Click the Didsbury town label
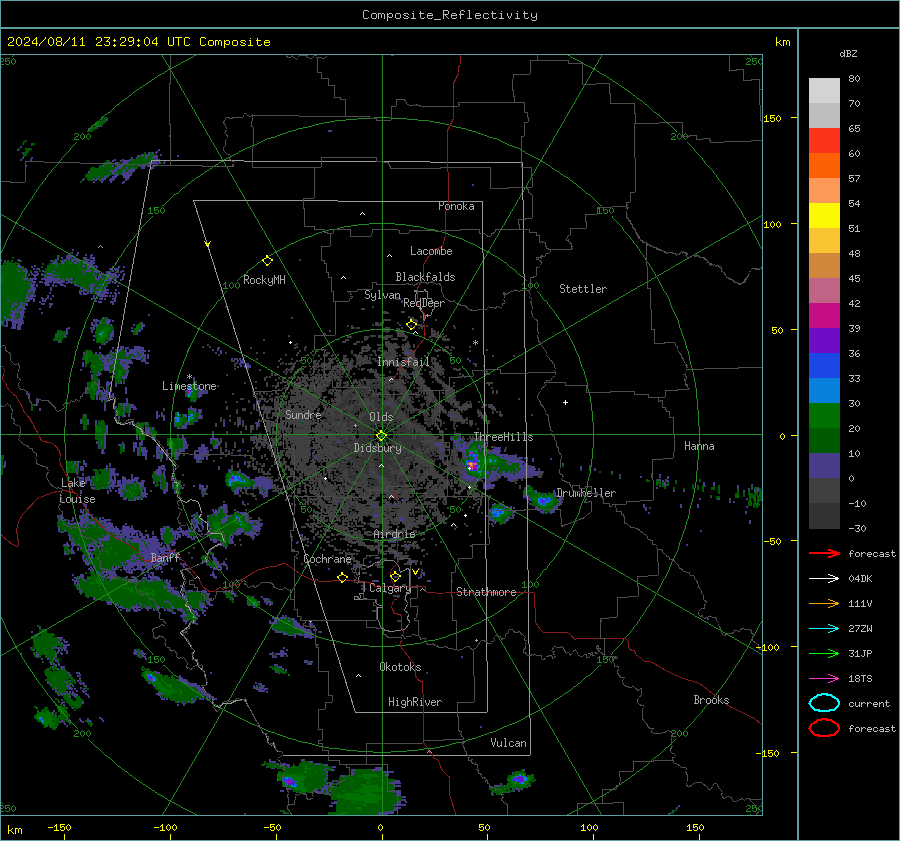The width and height of the screenshot is (900, 841). 377,448
